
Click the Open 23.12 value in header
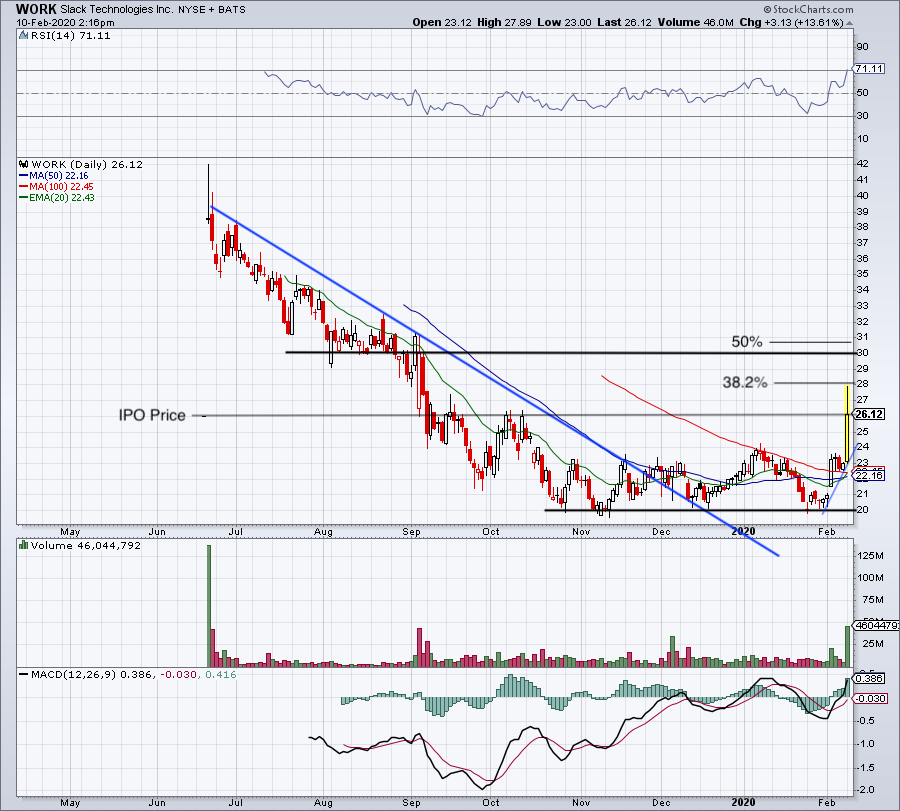(442, 22)
